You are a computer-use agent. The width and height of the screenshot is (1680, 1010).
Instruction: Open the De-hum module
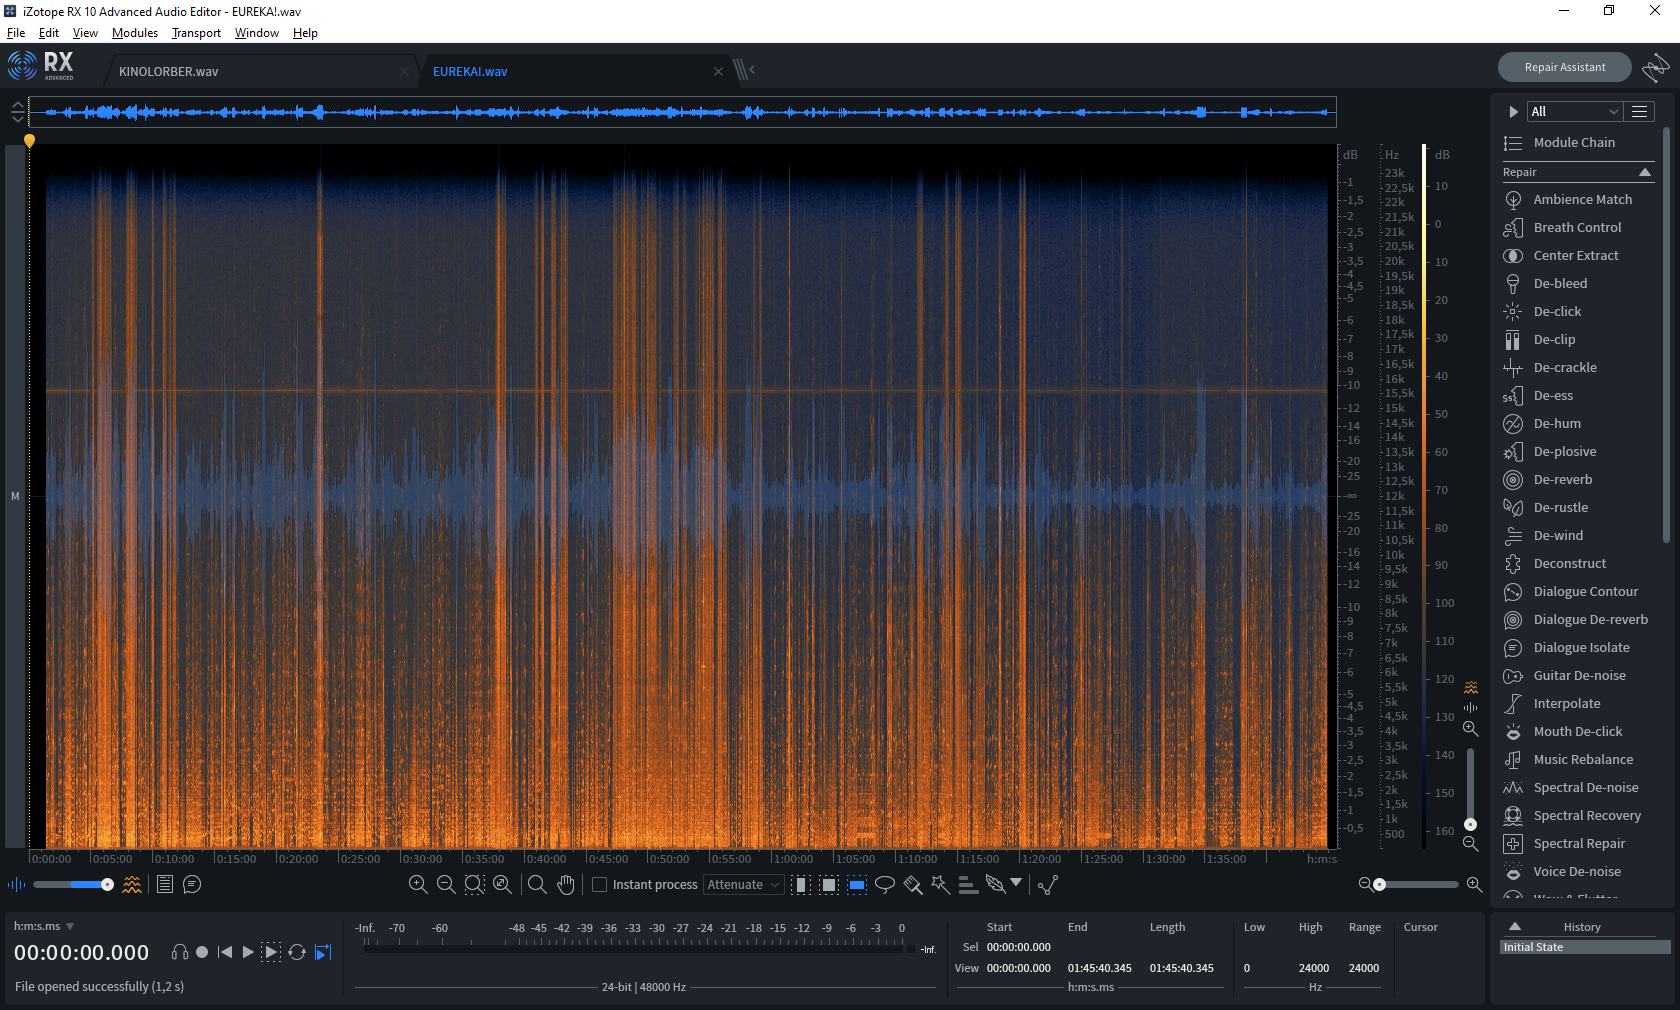tap(1557, 424)
